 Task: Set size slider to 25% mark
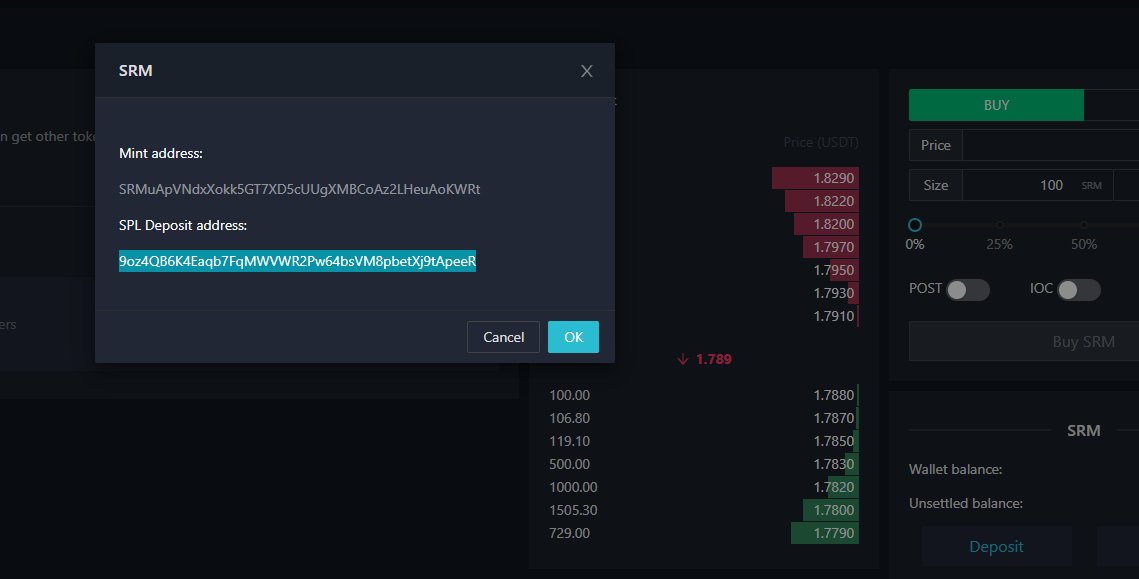coord(1000,225)
